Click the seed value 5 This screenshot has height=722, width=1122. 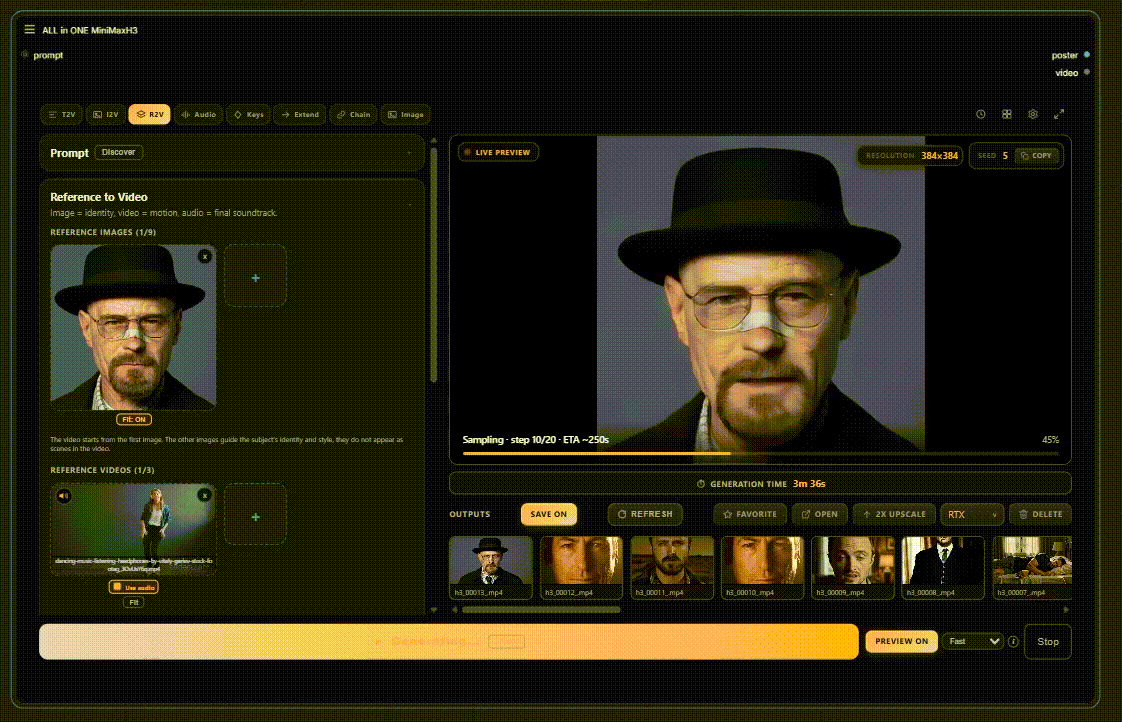(x=1005, y=156)
